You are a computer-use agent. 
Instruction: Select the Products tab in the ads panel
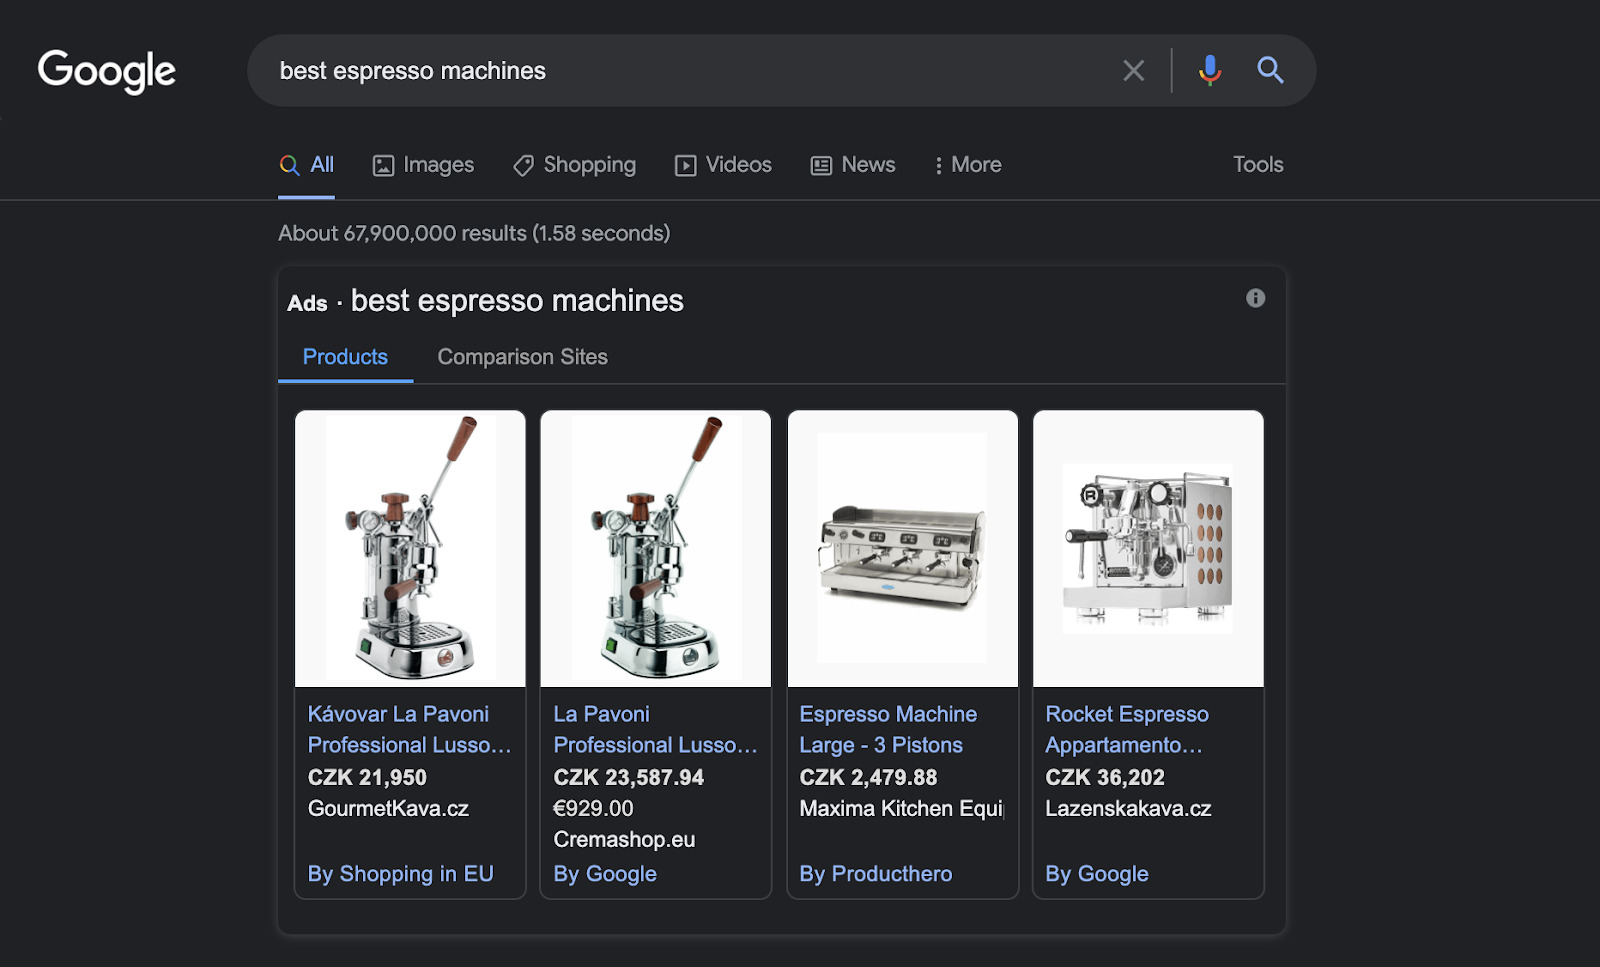345,357
